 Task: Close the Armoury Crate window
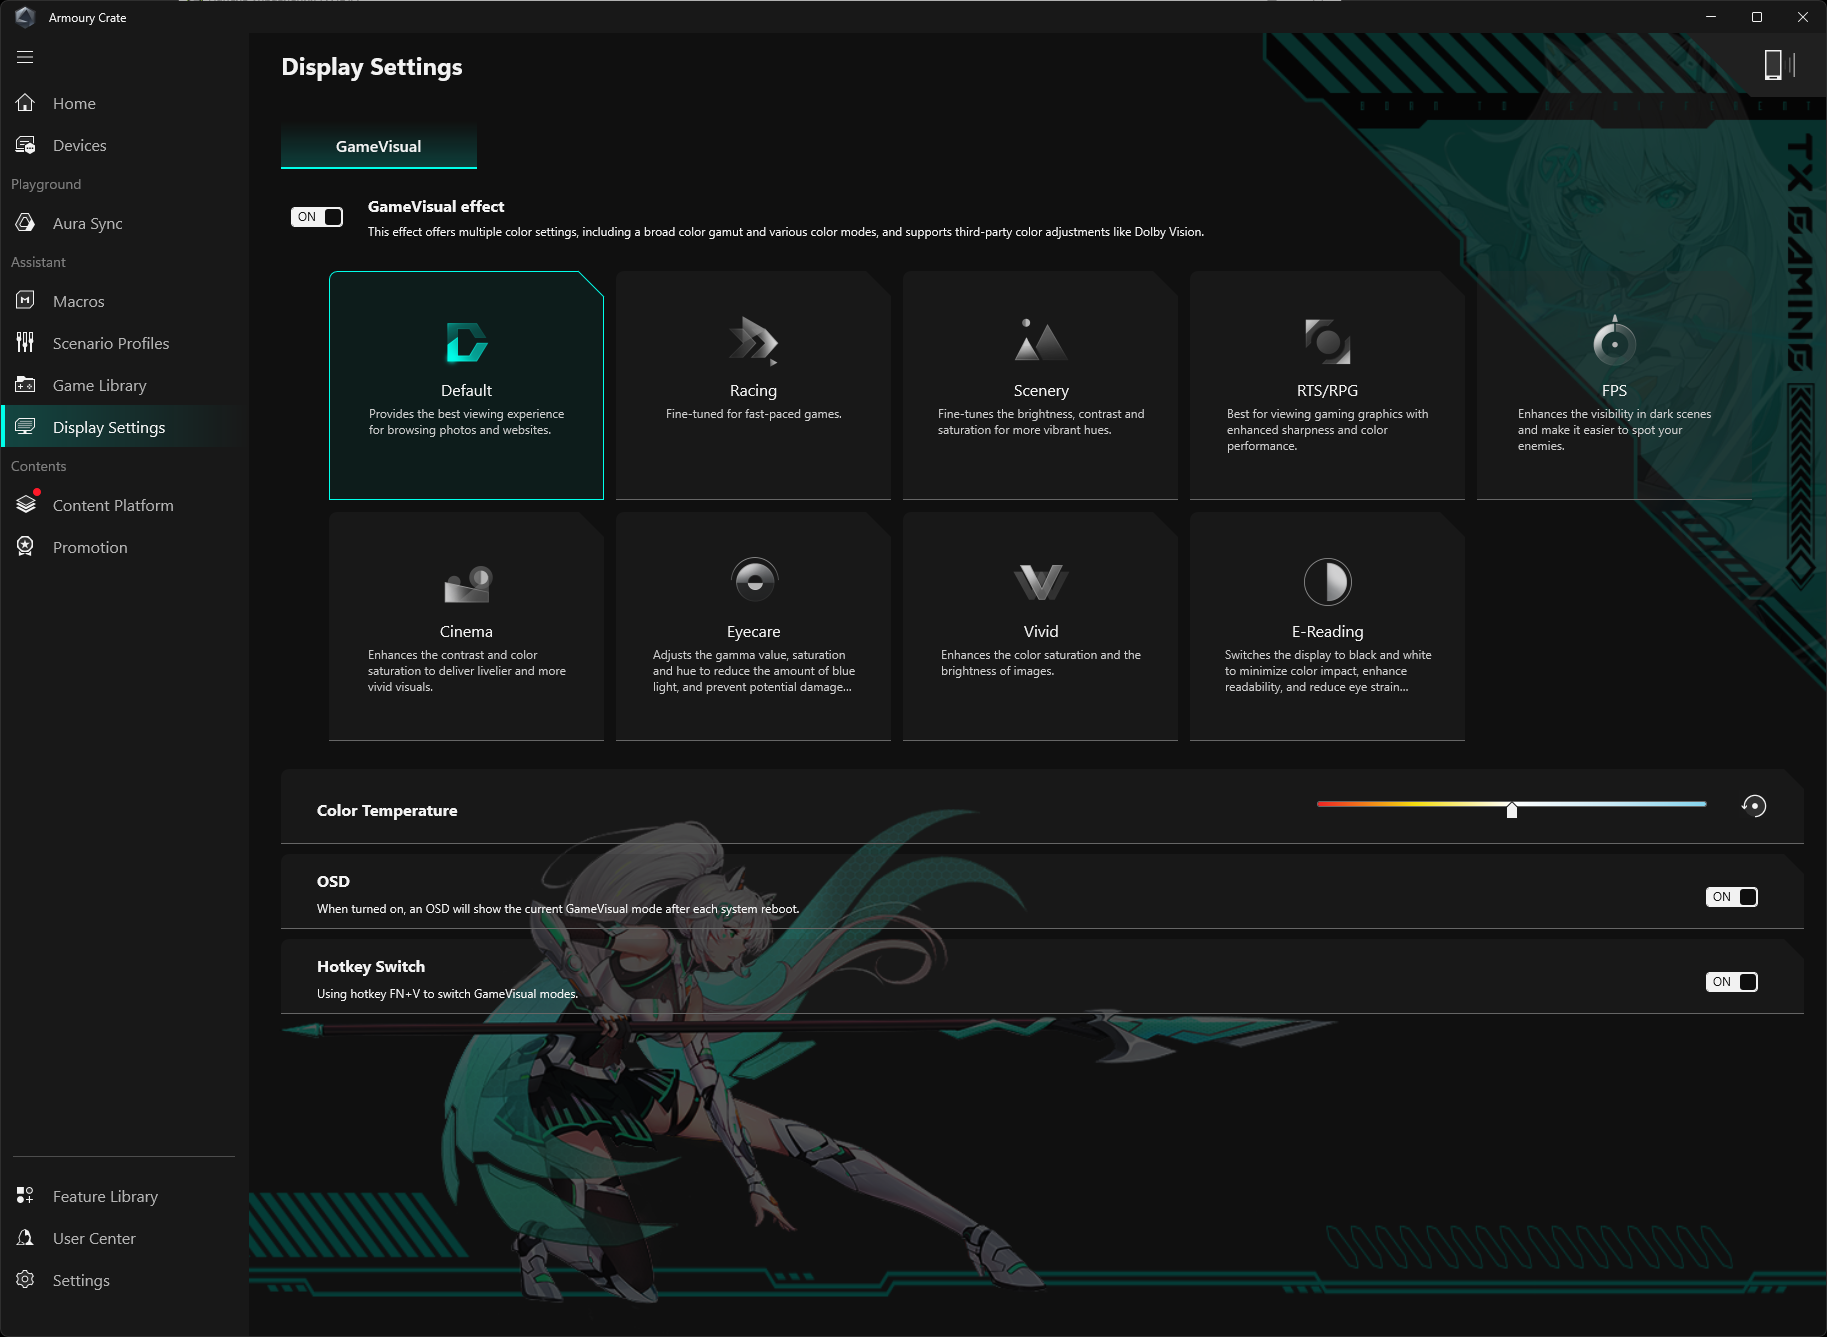pyautogui.click(x=1803, y=17)
